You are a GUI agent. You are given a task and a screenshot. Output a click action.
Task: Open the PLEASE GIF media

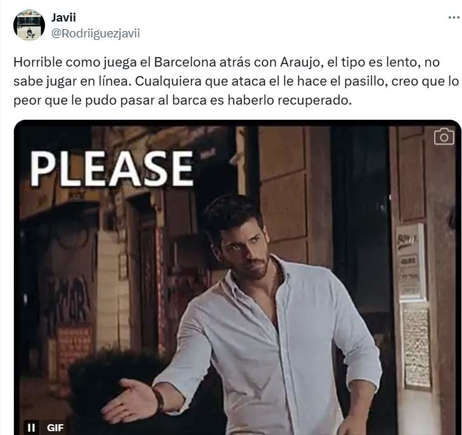coord(237,277)
